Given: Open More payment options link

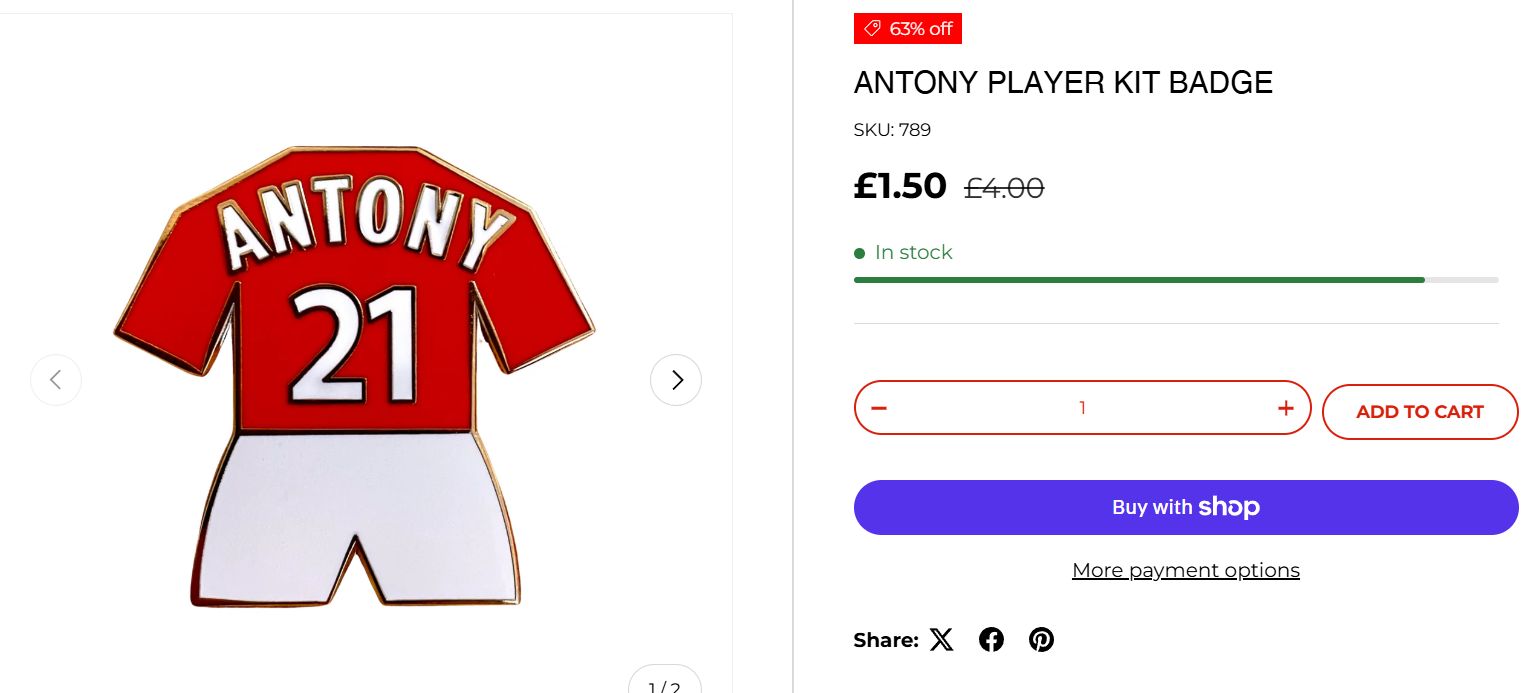Looking at the screenshot, I should [x=1185, y=570].
